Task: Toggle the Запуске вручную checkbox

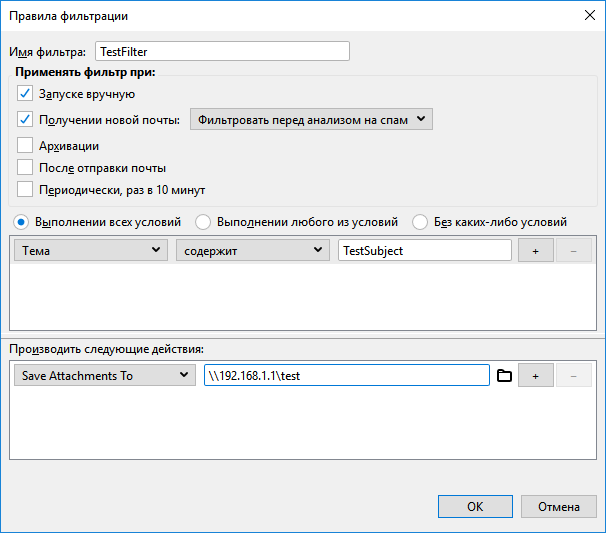Action: [x=25, y=94]
